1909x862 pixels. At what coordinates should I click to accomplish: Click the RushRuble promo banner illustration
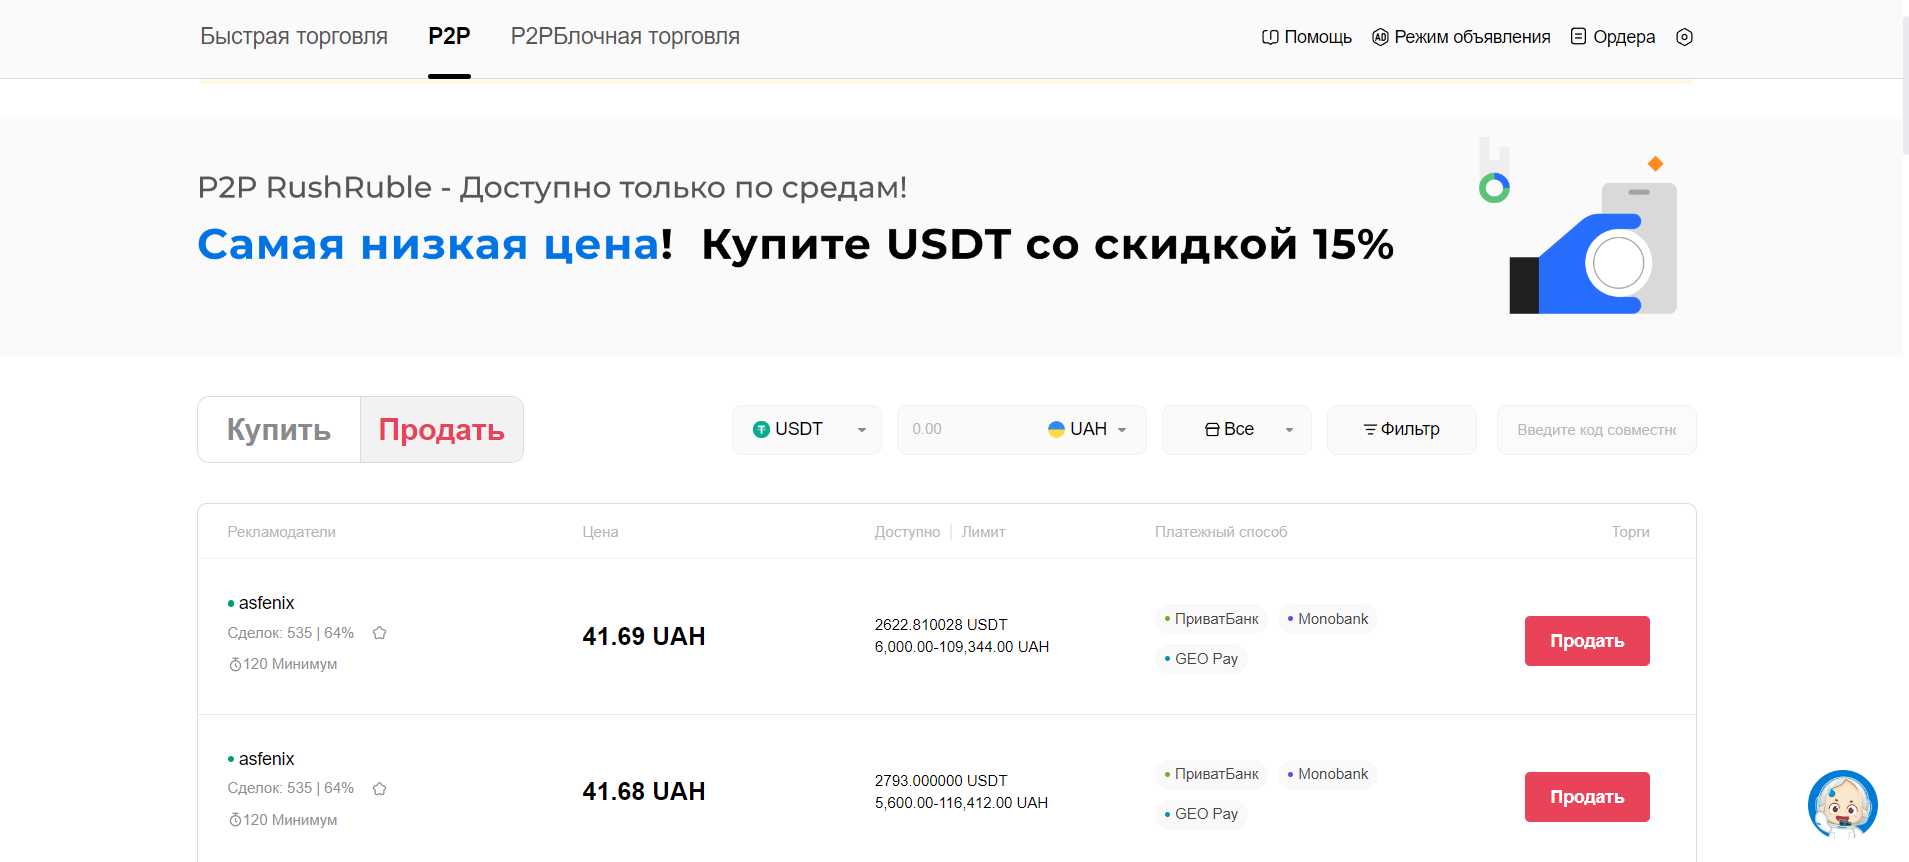(x=1580, y=228)
